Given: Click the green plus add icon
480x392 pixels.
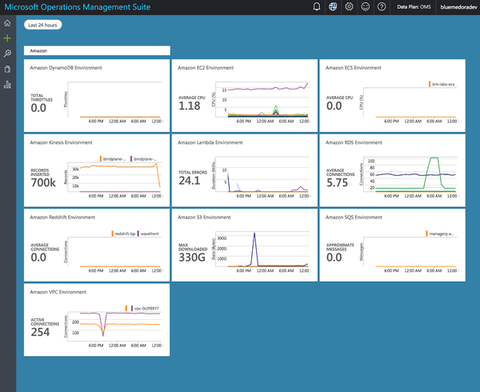Looking at the screenshot, I should (x=7, y=38).
